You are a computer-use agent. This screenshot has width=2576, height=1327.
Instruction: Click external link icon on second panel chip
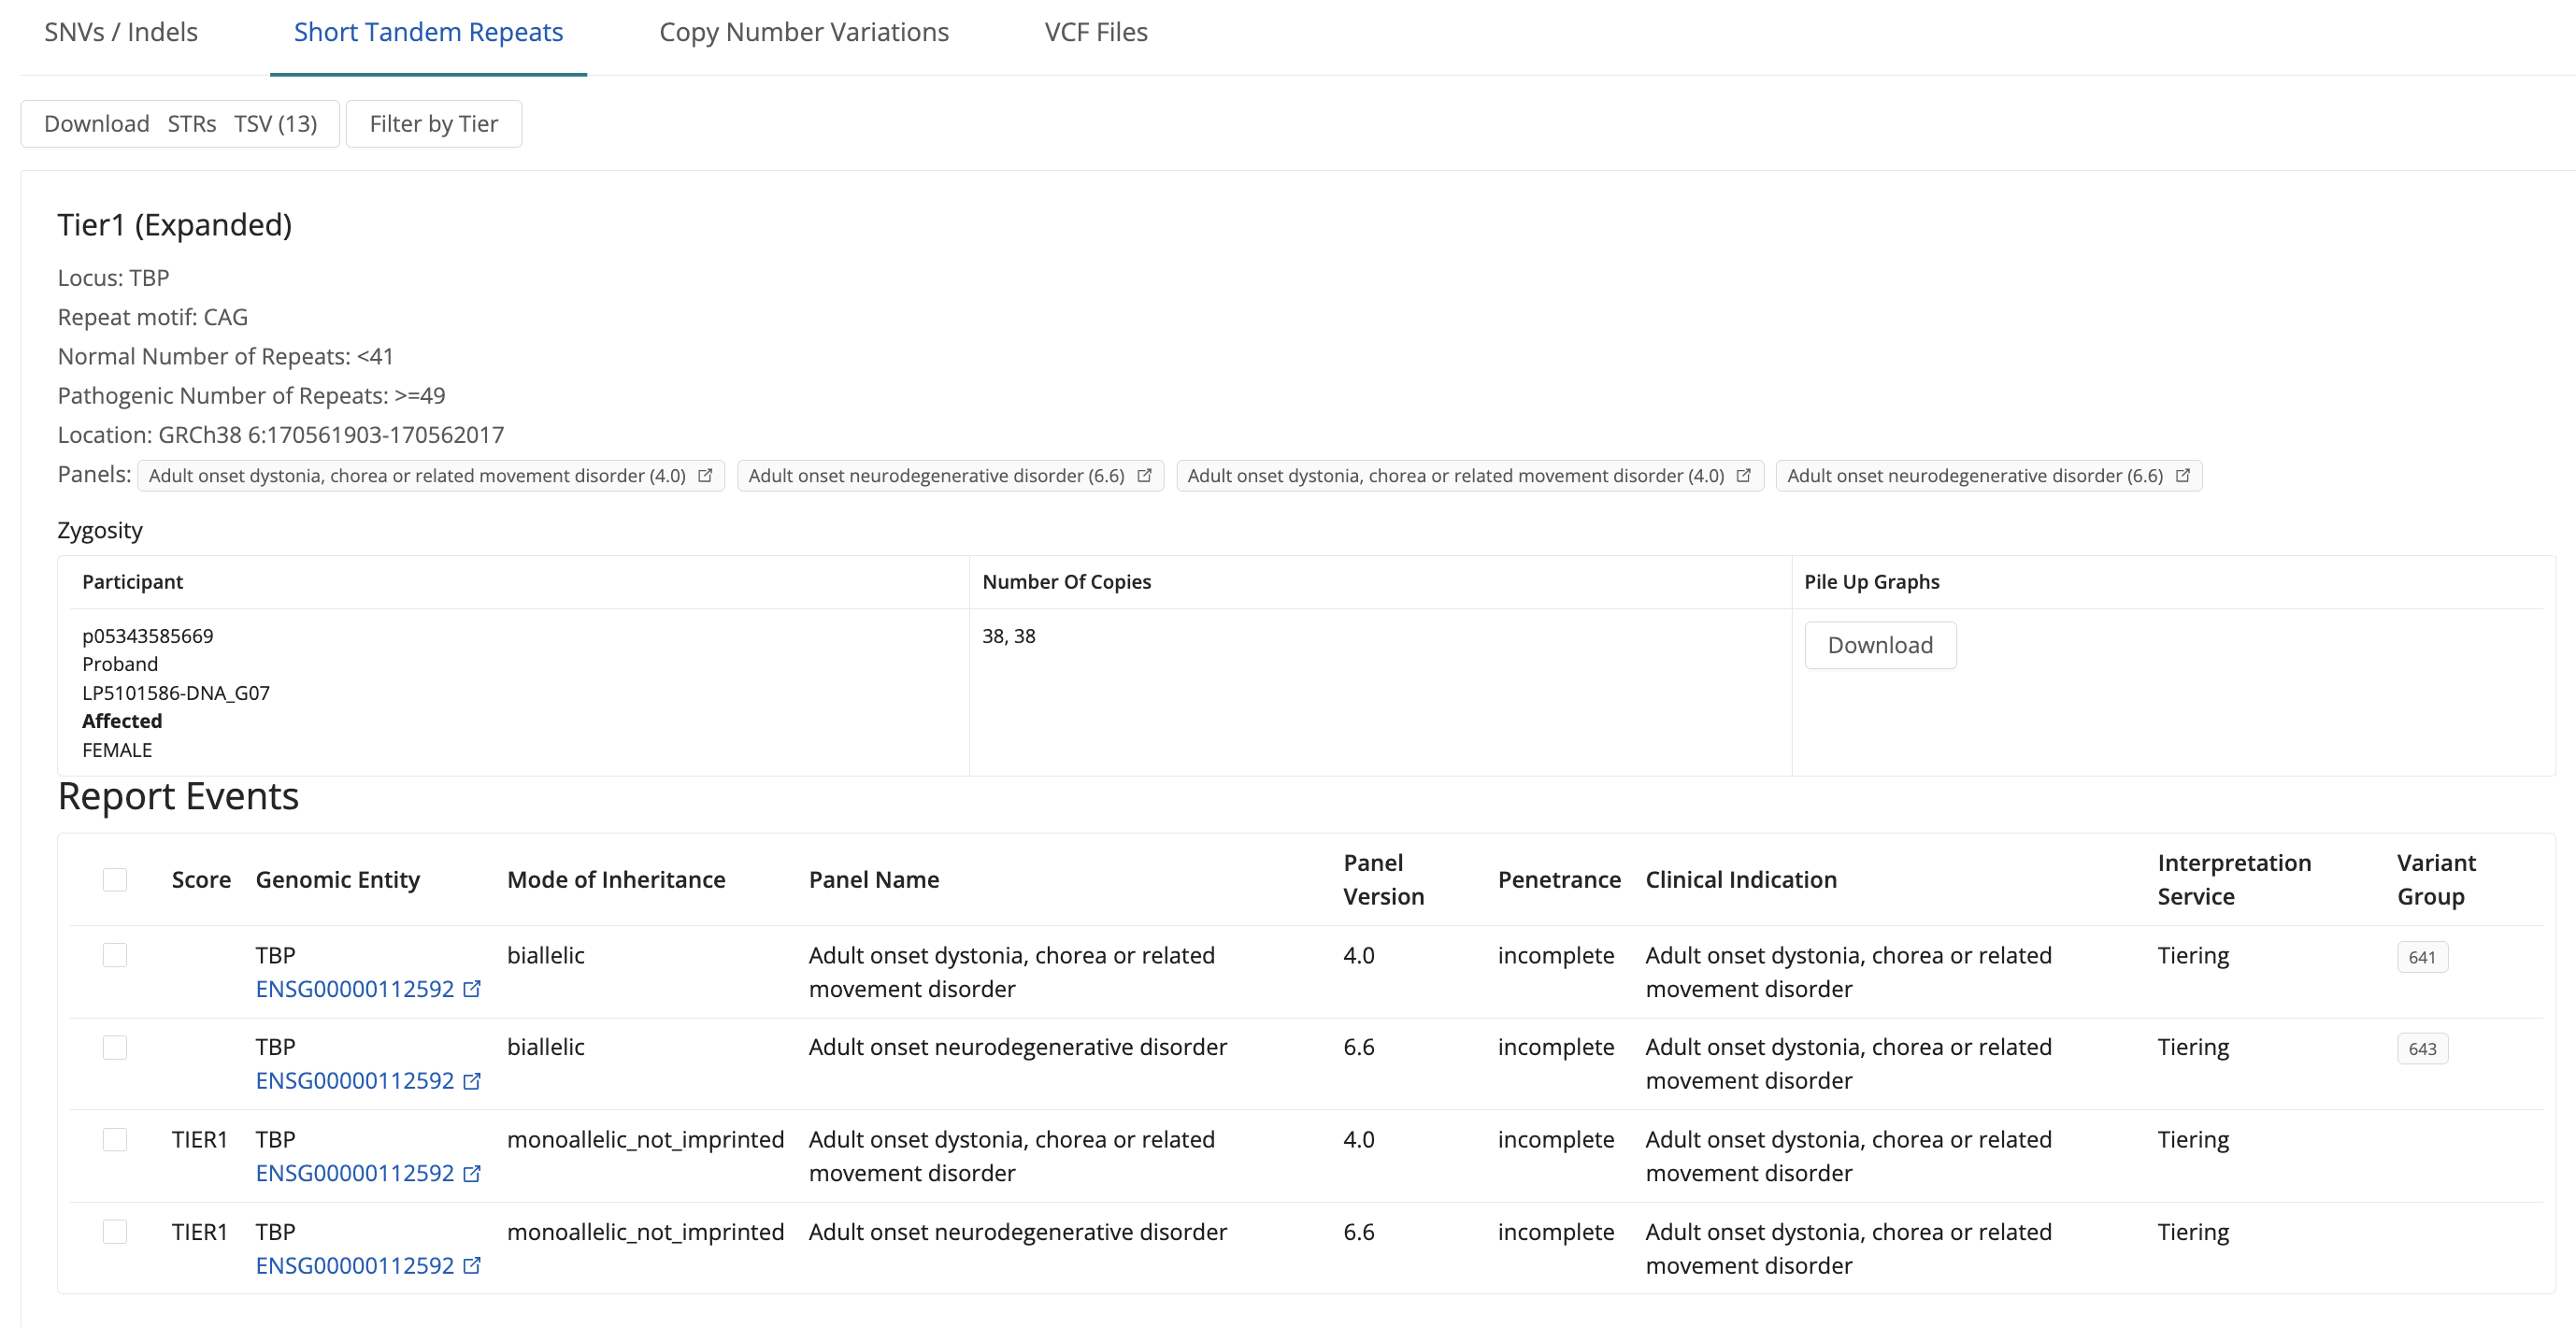pyautogui.click(x=1144, y=475)
